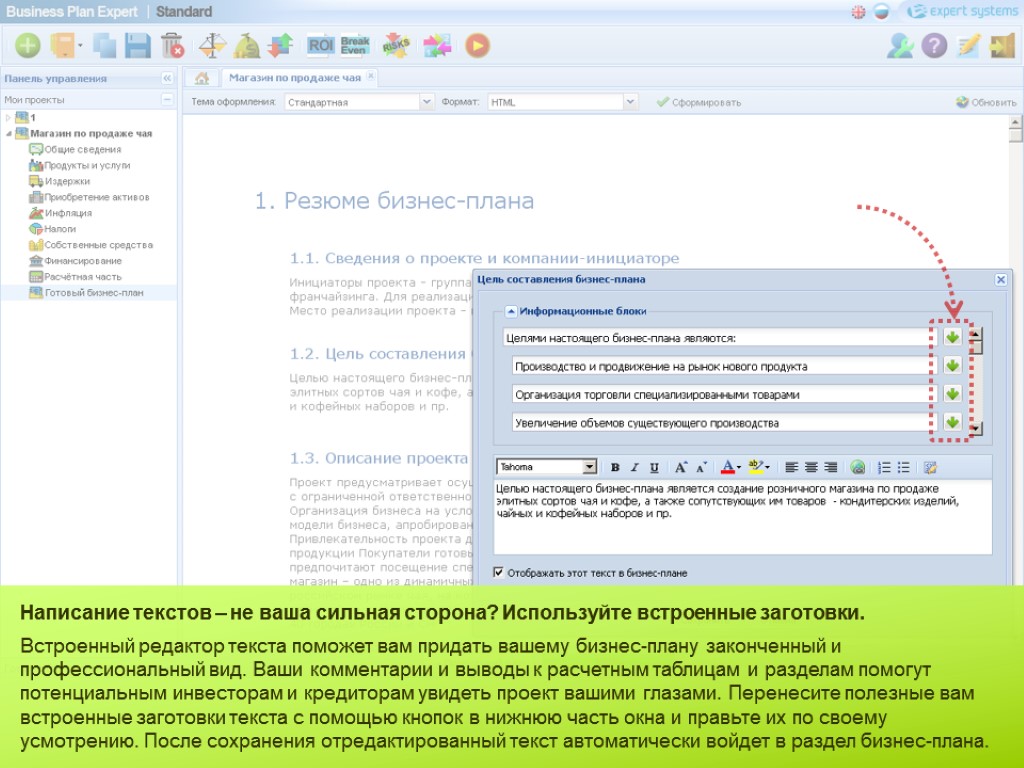Click the red-green arrows cash flow icon
The image size is (1024, 768).
[280, 46]
